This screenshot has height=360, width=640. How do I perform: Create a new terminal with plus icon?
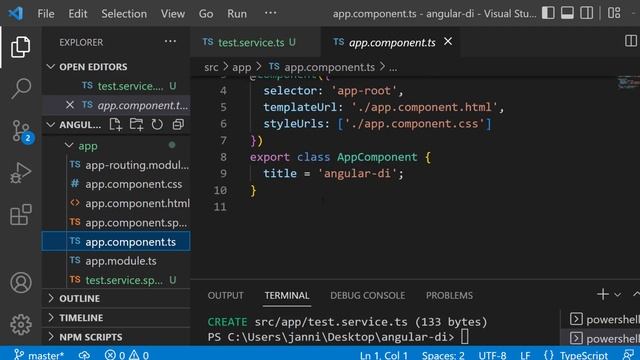point(603,294)
